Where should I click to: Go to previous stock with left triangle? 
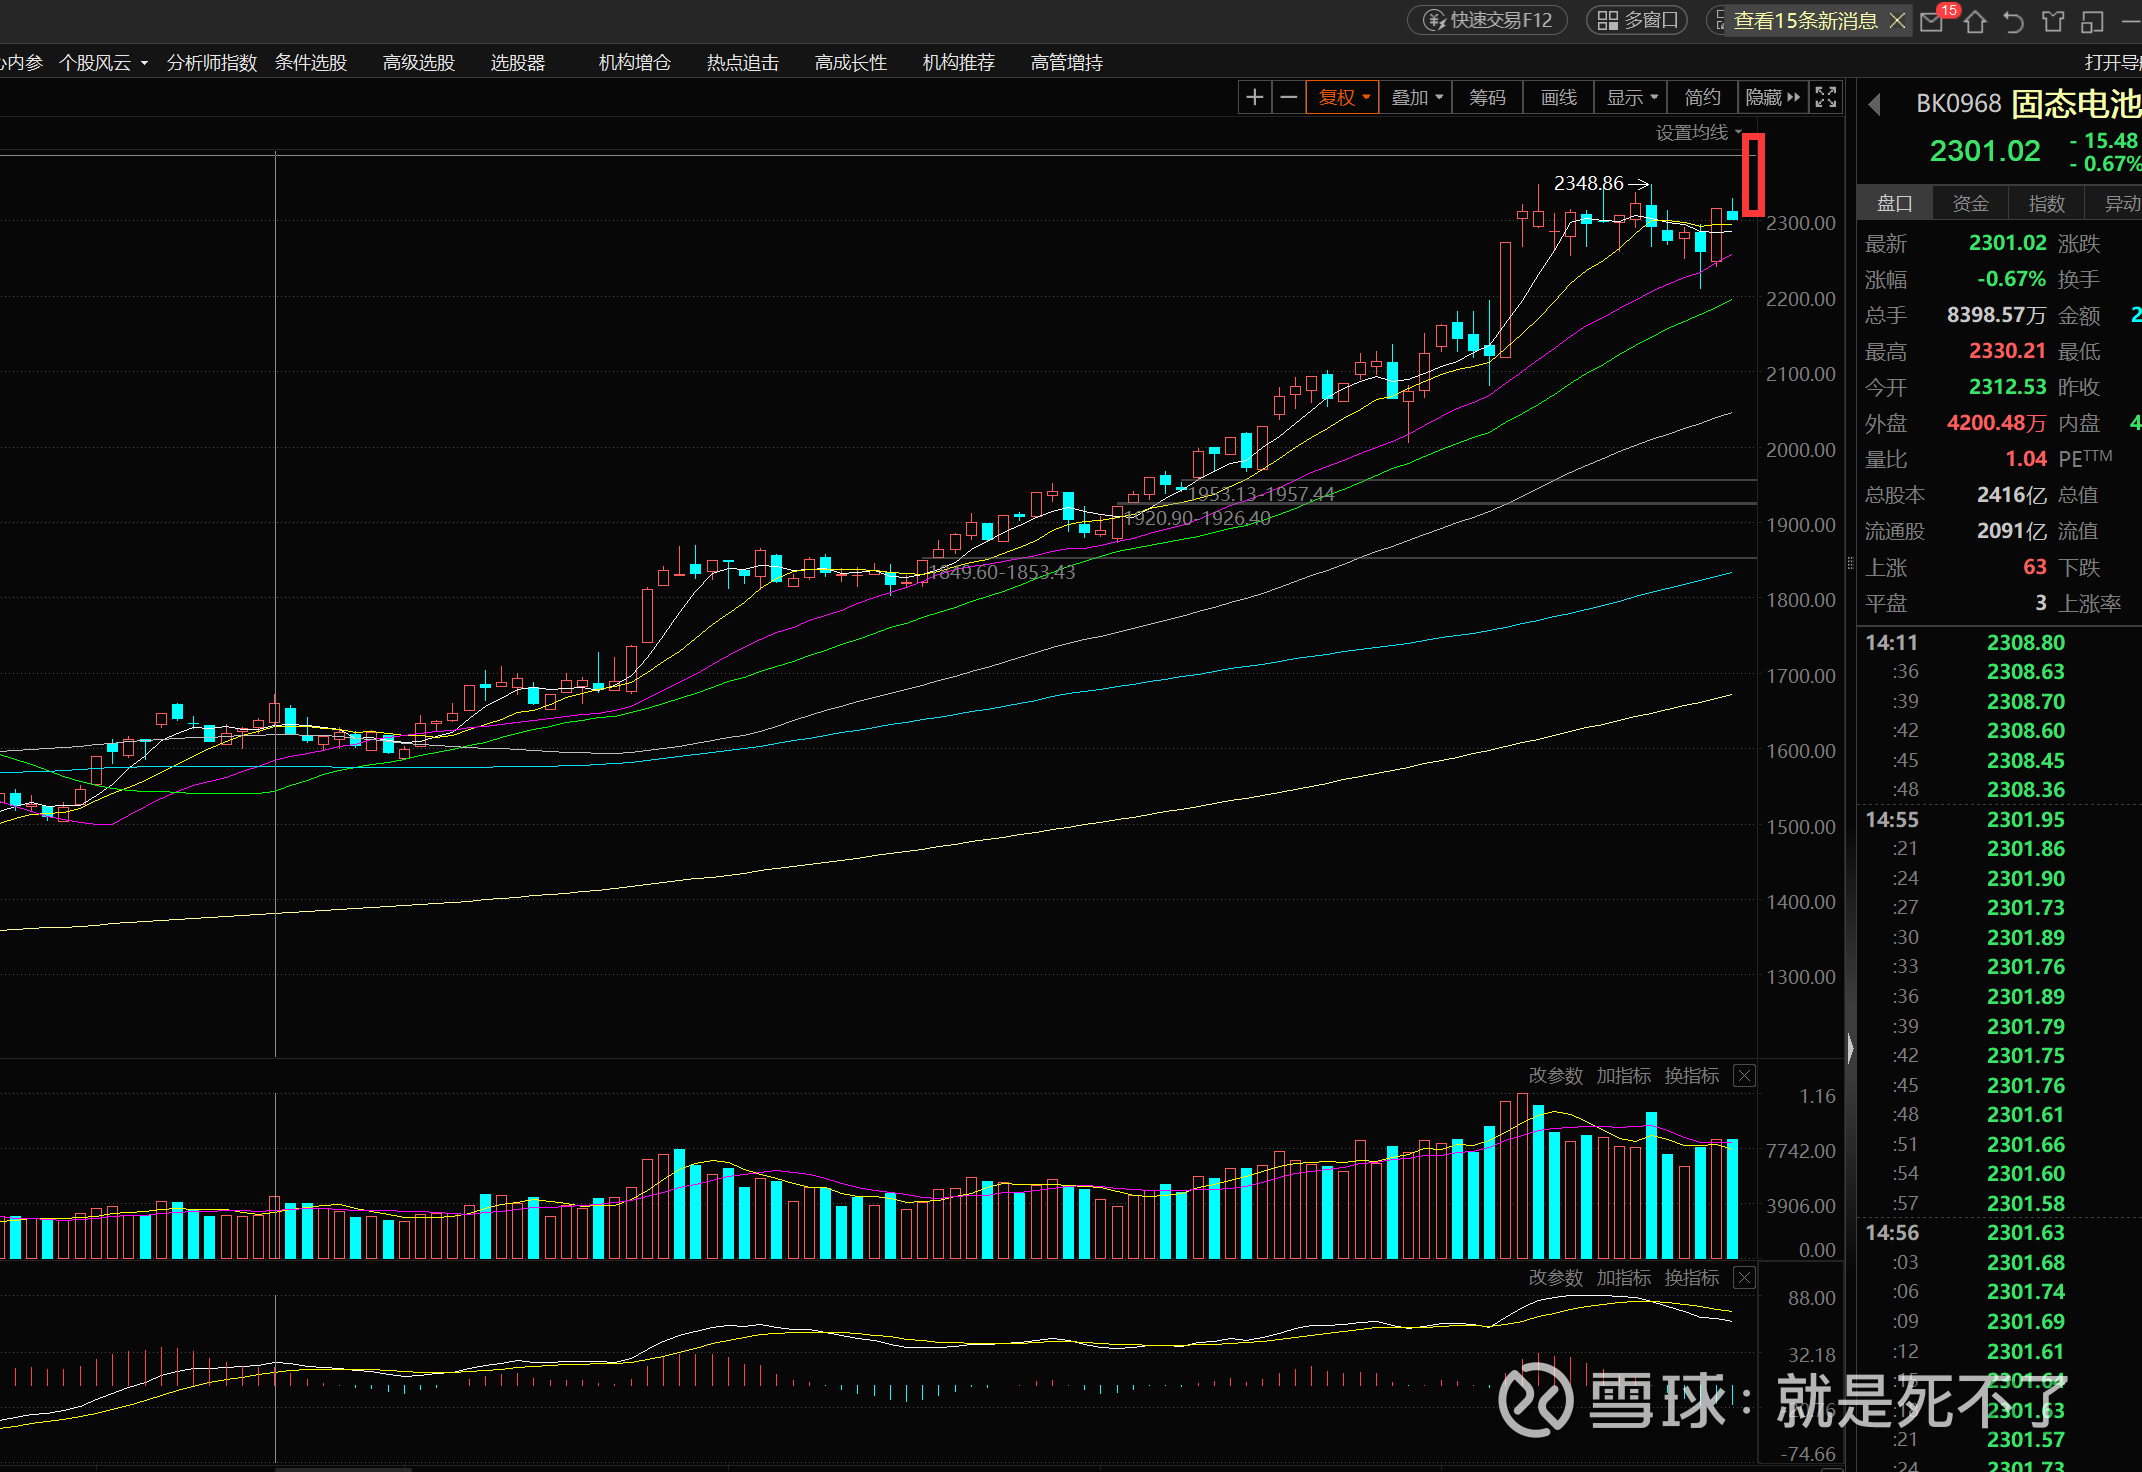click(1875, 104)
